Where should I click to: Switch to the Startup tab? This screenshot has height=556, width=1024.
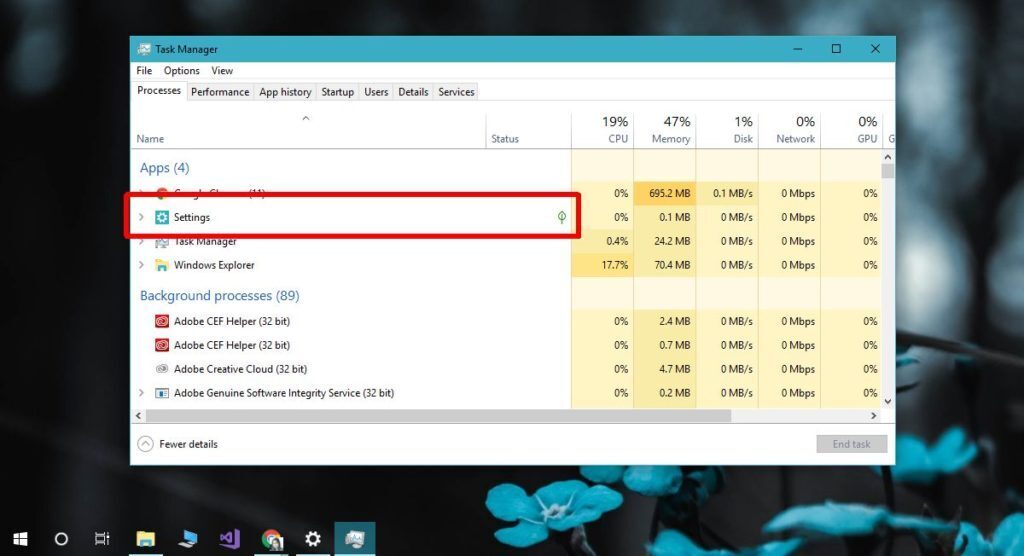(x=337, y=92)
